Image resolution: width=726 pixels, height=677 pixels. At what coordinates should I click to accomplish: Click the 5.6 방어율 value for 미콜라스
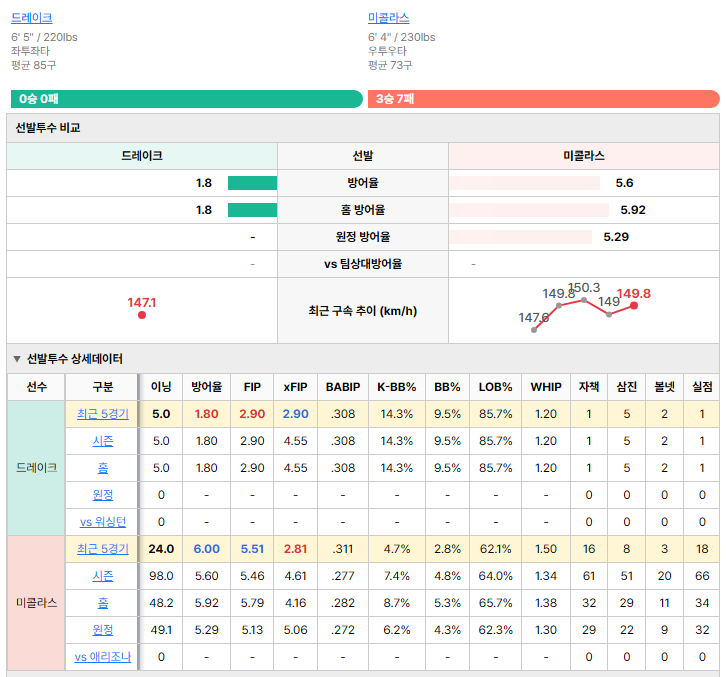coord(624,183)
